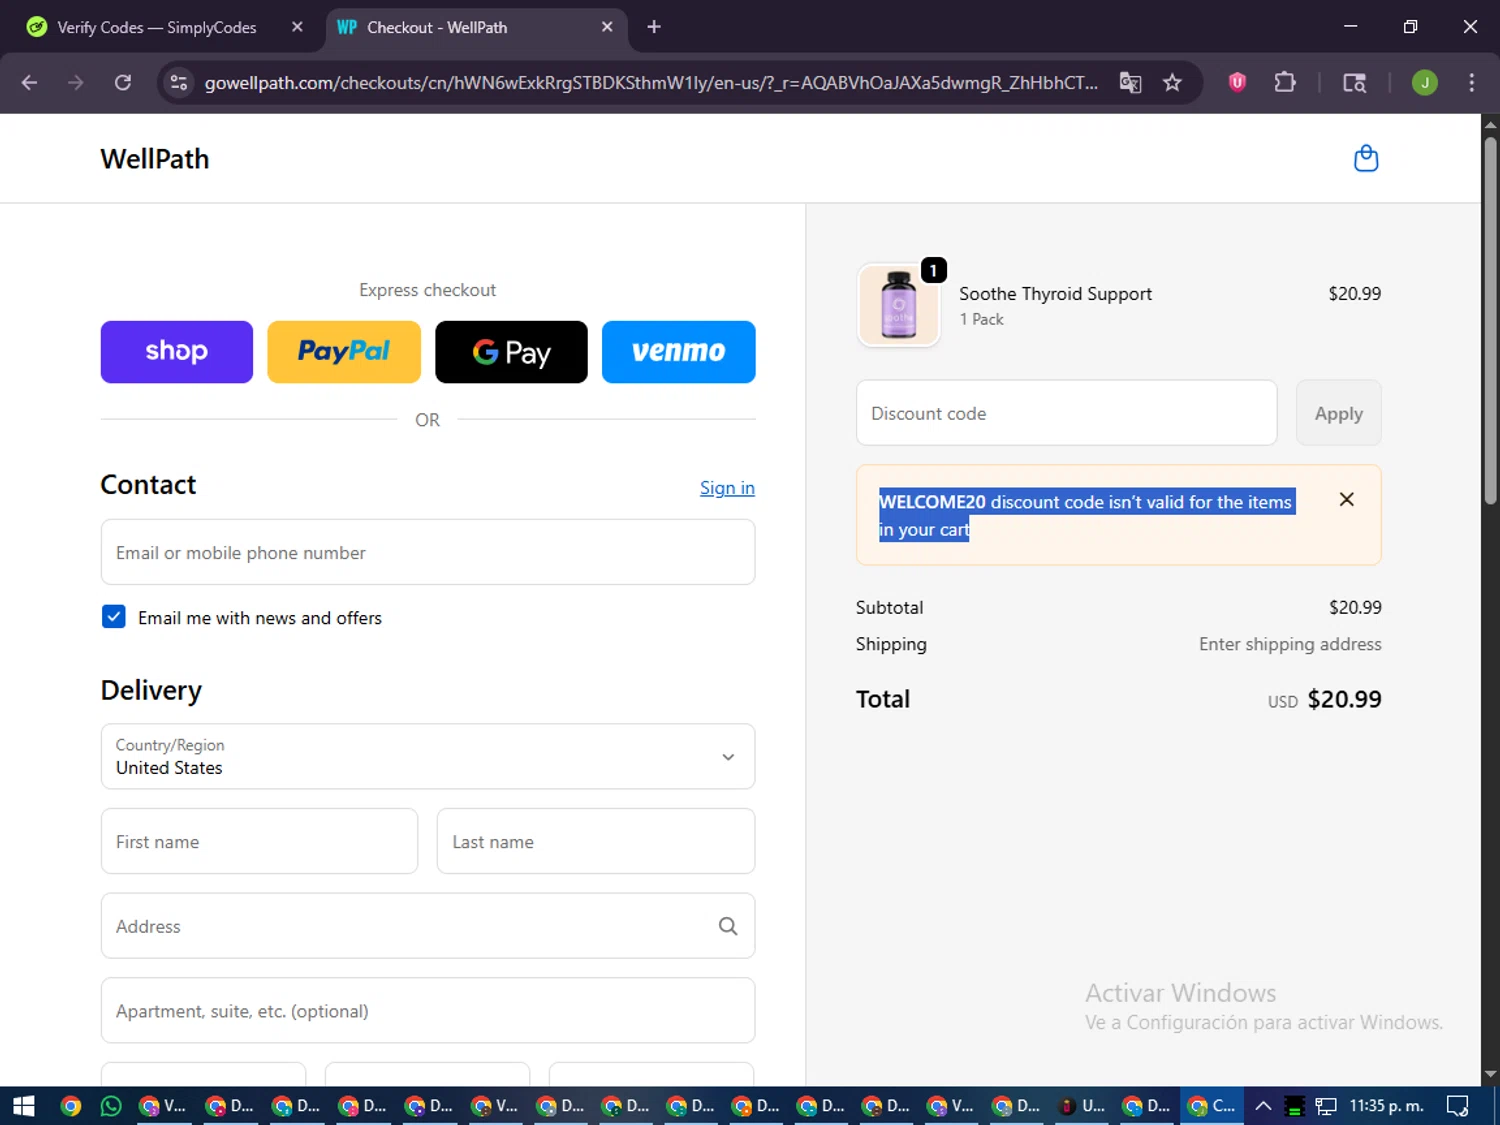The width and height of the screenshot is (1500, 1125).
Task: Click the WellPath store logo
Action: pos(155,159)
